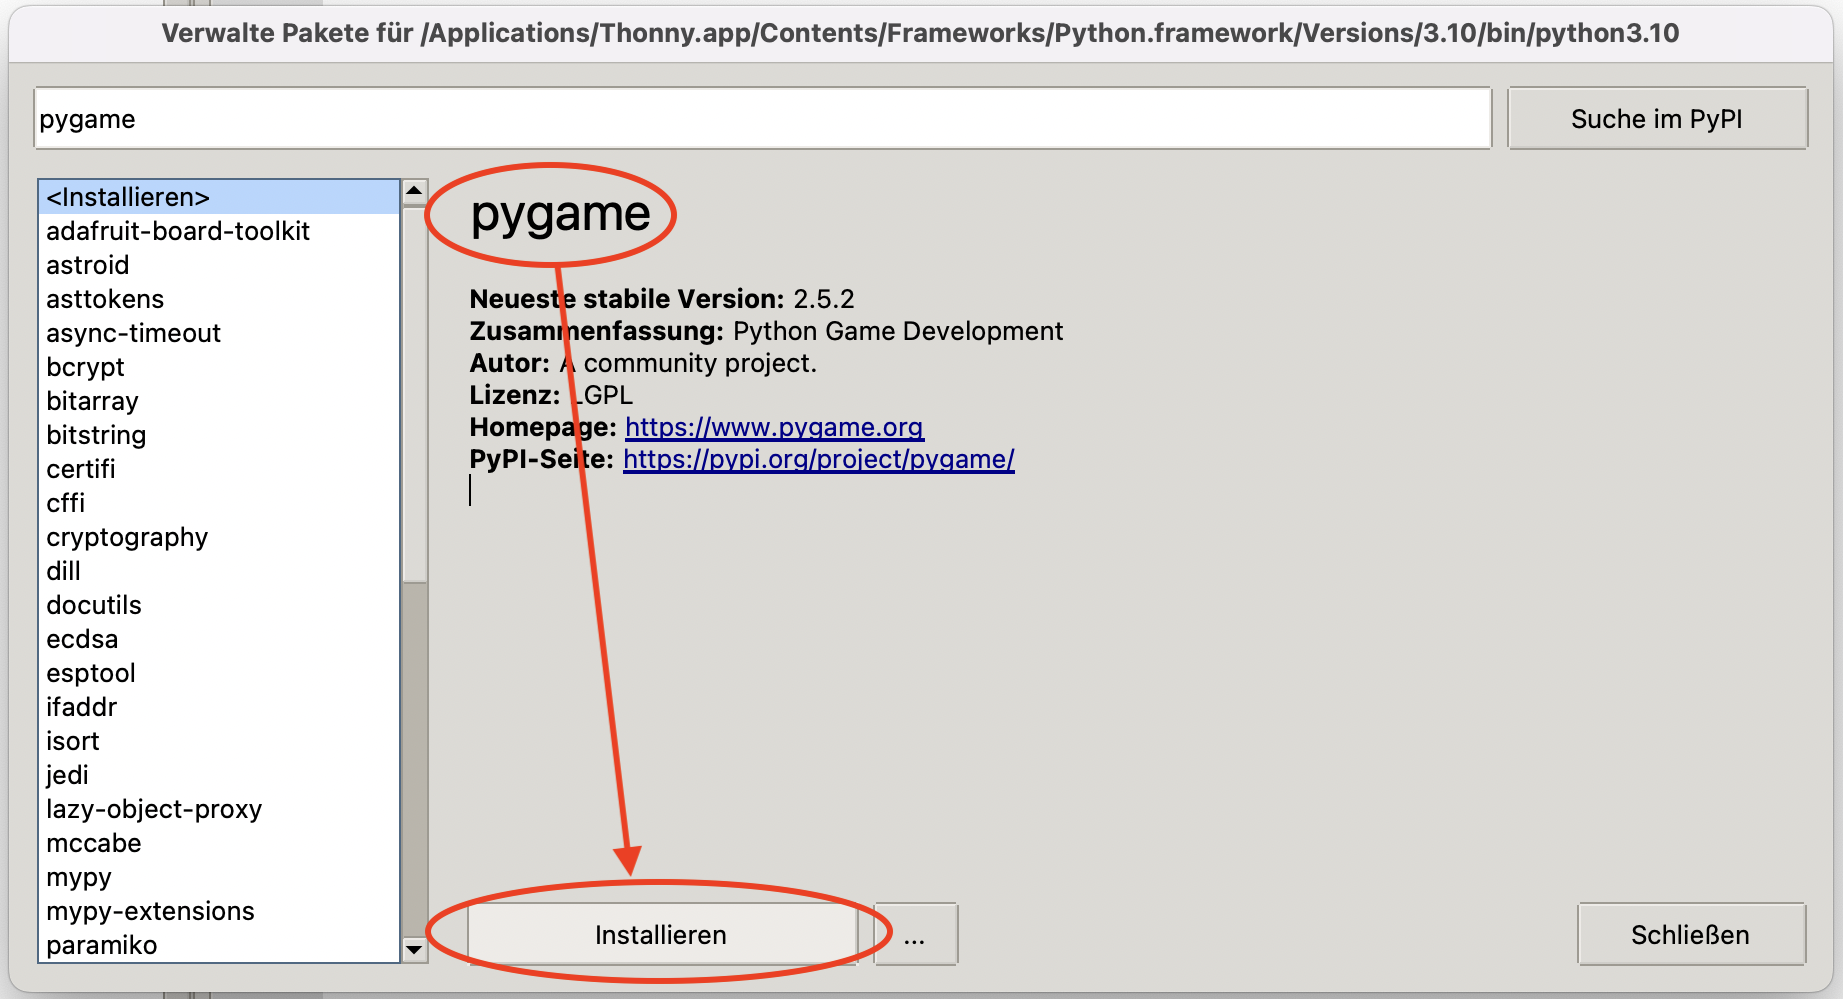Choose the astroid package
Screen dimensions: 1843x999
[x=88, y=265]
